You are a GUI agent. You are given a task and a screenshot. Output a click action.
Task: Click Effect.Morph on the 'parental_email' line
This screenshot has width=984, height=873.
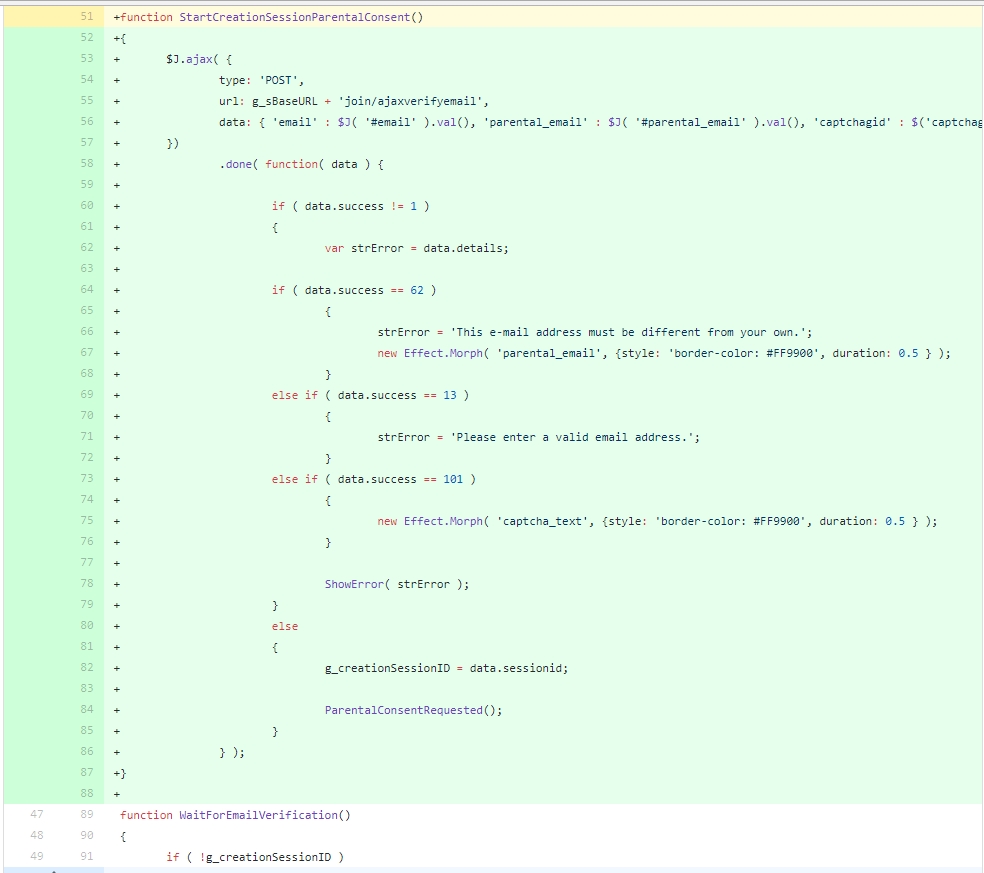442,353
